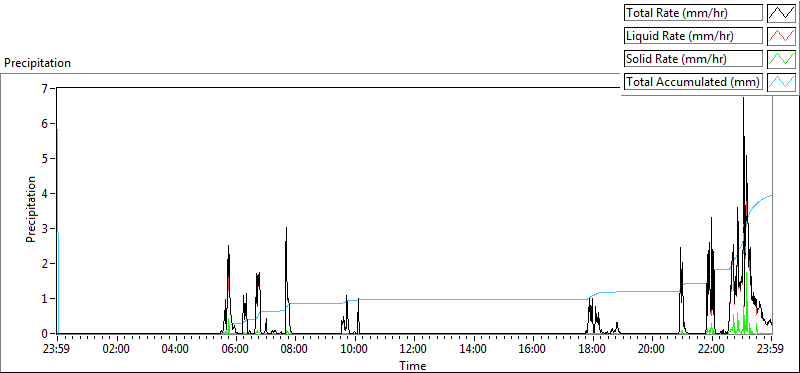Image resolution: width=800 pixels, height=373 pixels.
Task: Click the 22:00 time axis marker
Action: tap(712, 350)
